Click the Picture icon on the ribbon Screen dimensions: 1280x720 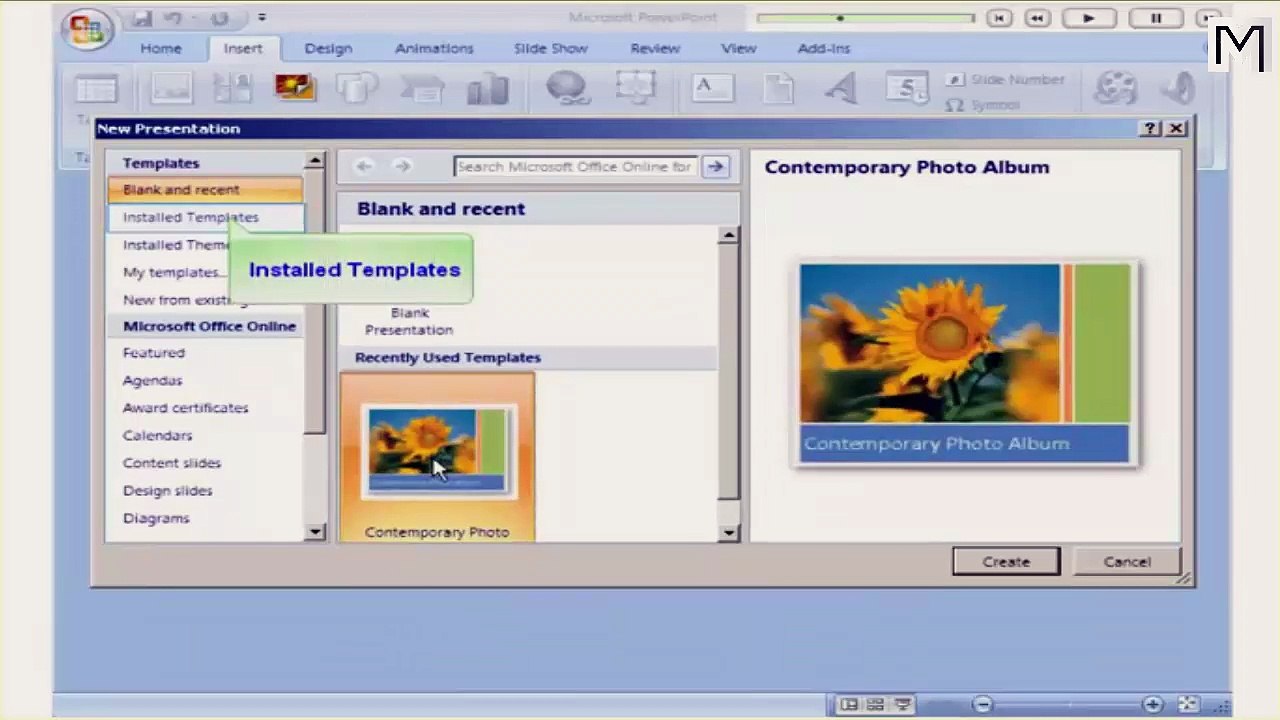171,89
